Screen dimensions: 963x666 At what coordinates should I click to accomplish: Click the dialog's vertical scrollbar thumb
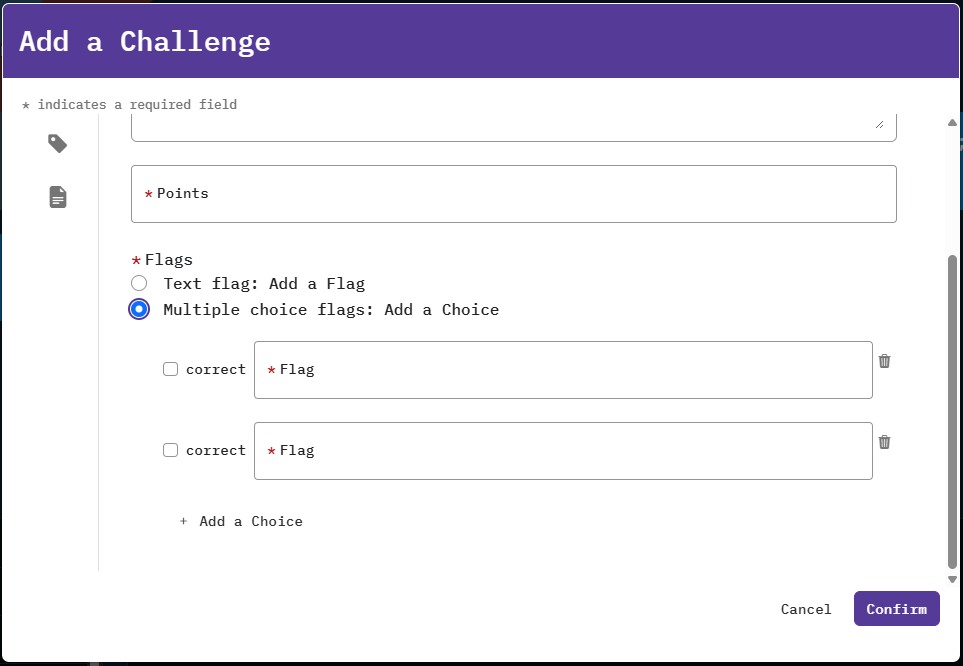952,410
